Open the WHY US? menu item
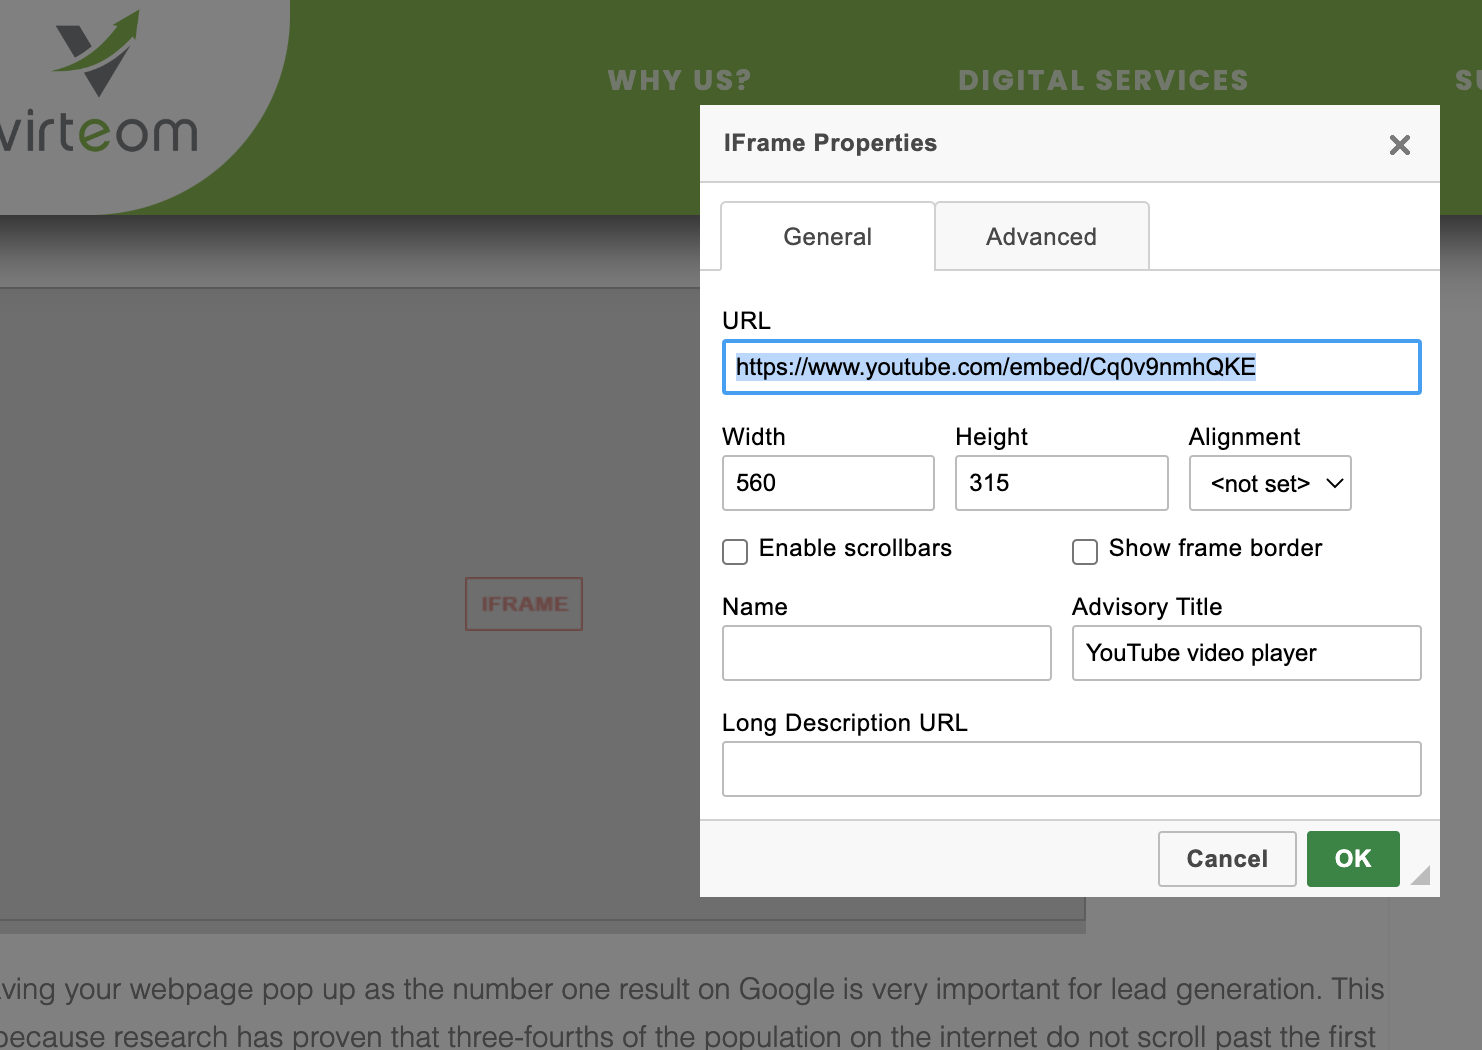The image size is (1482, 1050). click(x=679, y=80)
